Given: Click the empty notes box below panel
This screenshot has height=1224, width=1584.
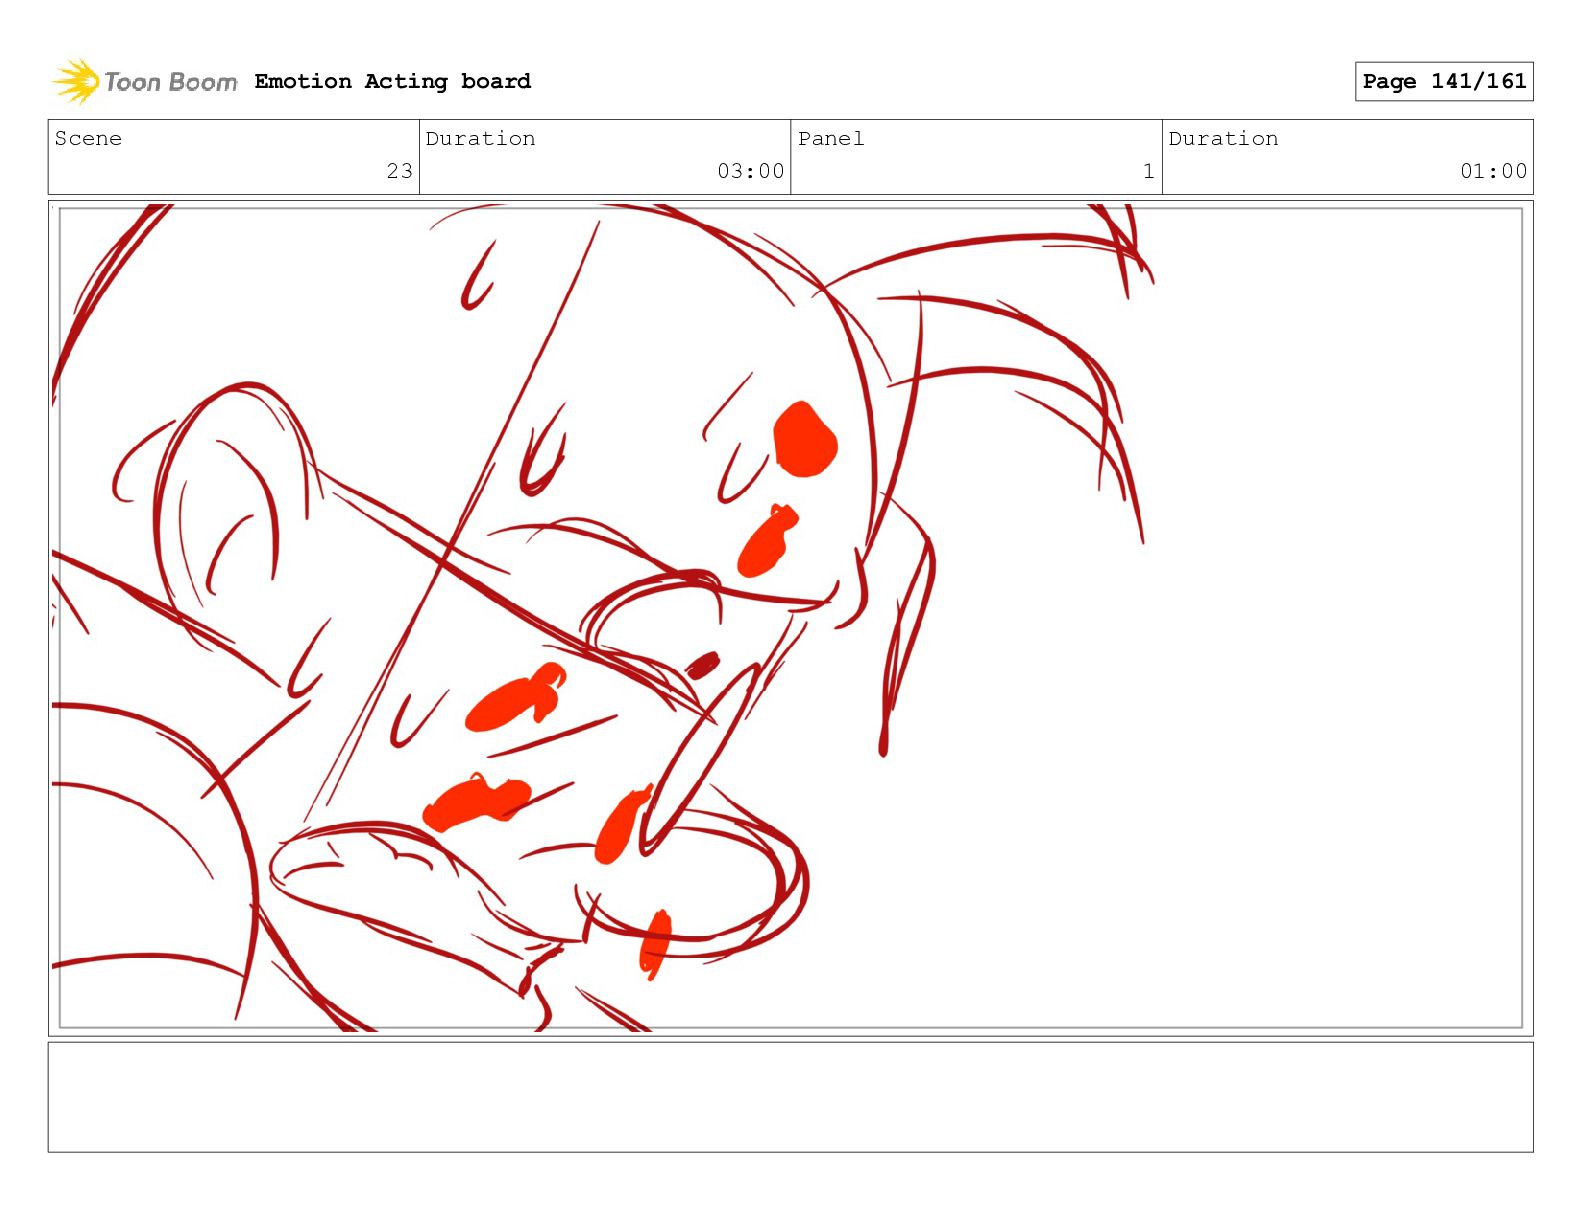Looking at the screenshot, I should click(x=790, y=1097).
